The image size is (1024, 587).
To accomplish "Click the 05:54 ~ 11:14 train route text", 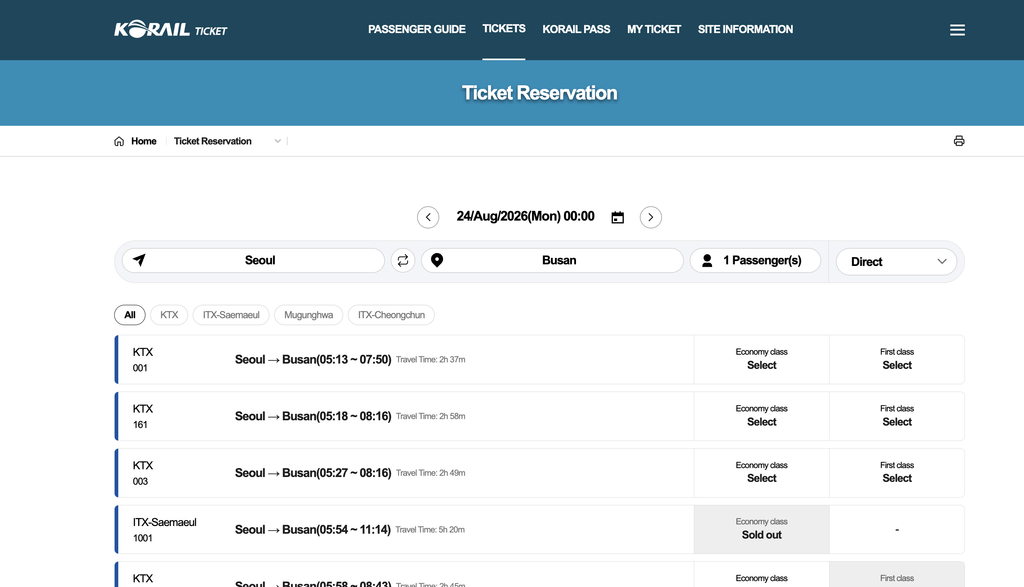I will pos(313,530).
